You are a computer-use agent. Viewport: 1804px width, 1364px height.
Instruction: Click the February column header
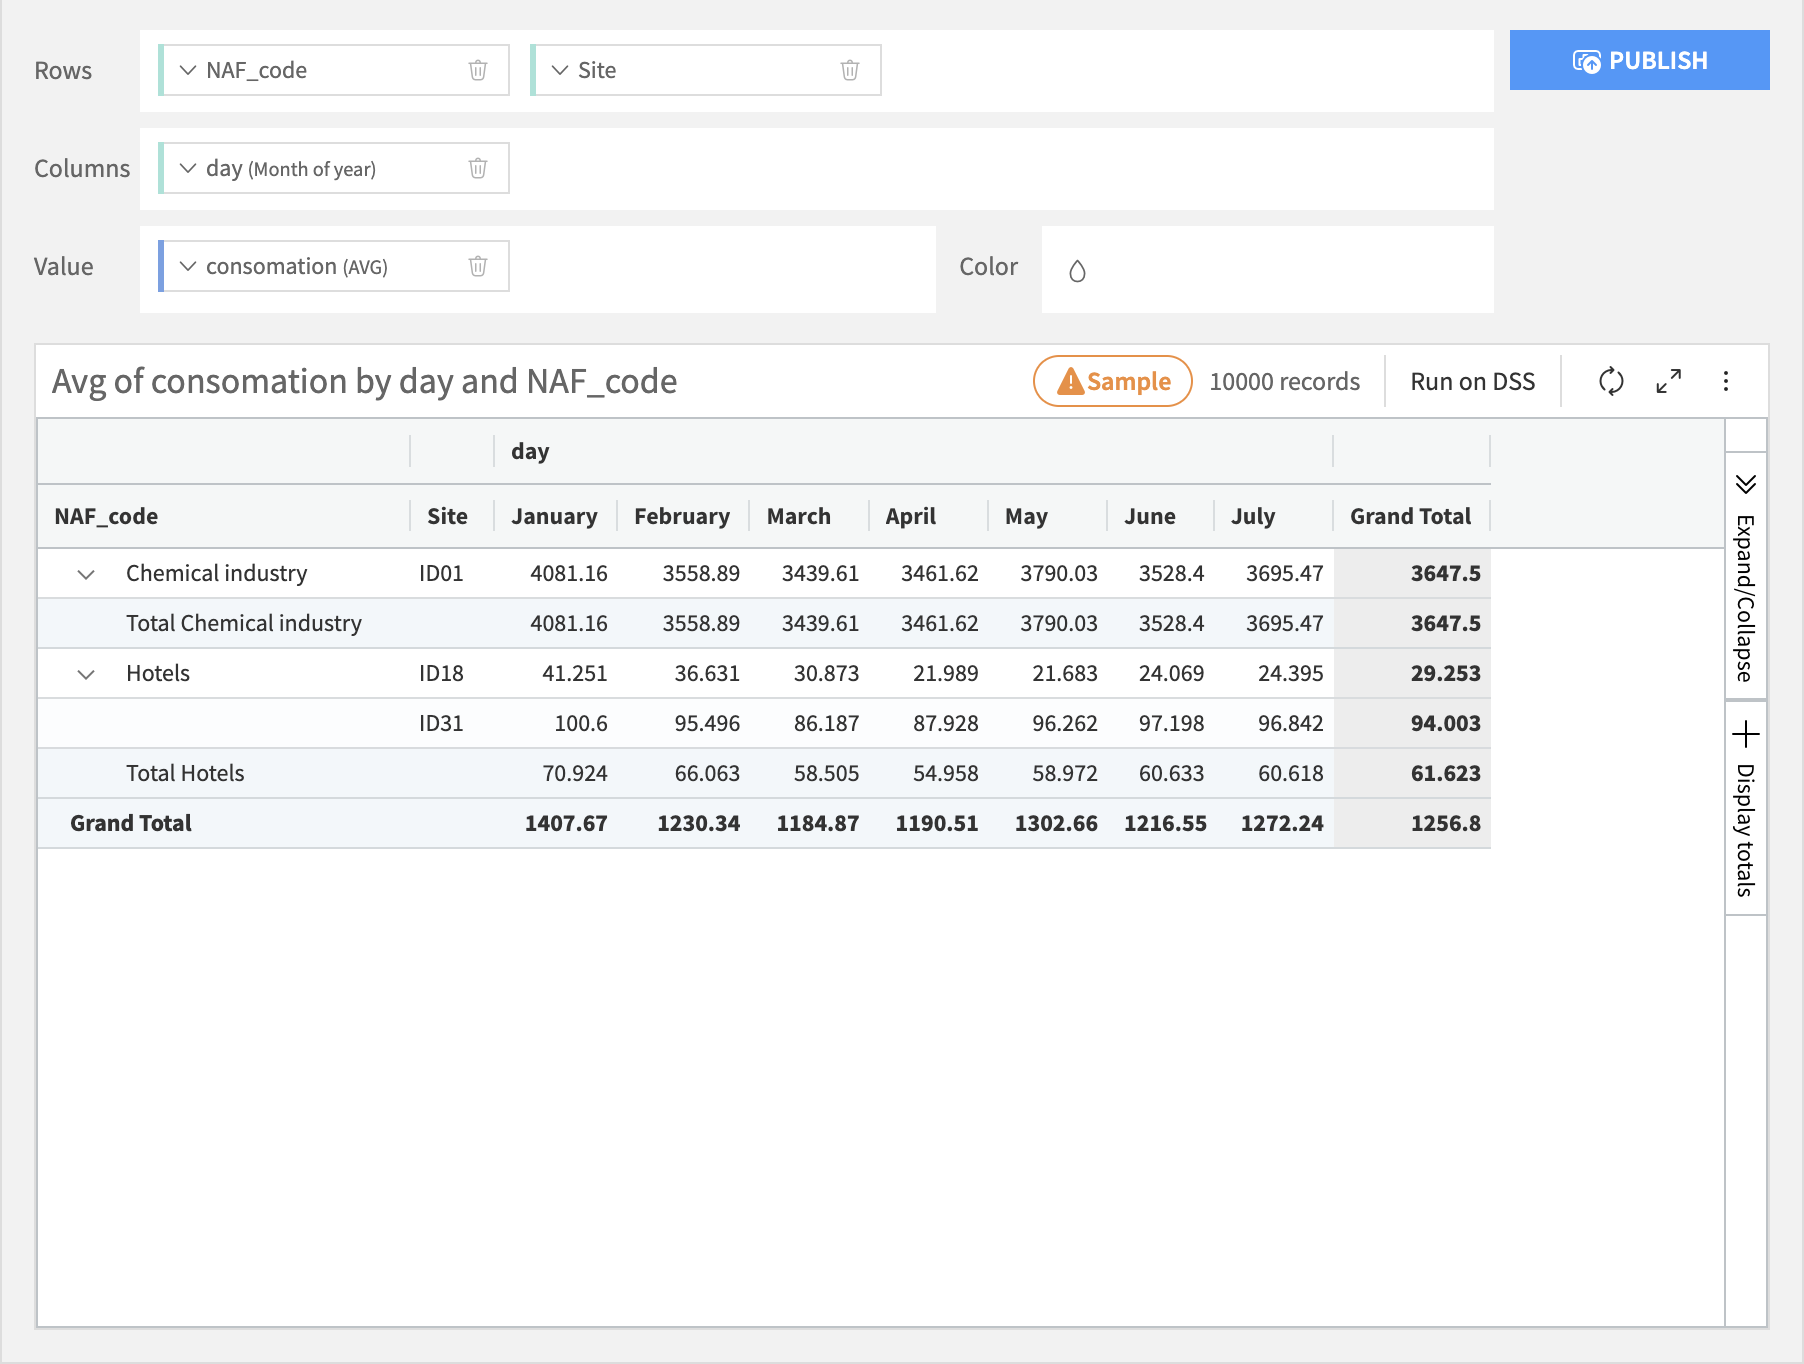click(x=682, y=516)
